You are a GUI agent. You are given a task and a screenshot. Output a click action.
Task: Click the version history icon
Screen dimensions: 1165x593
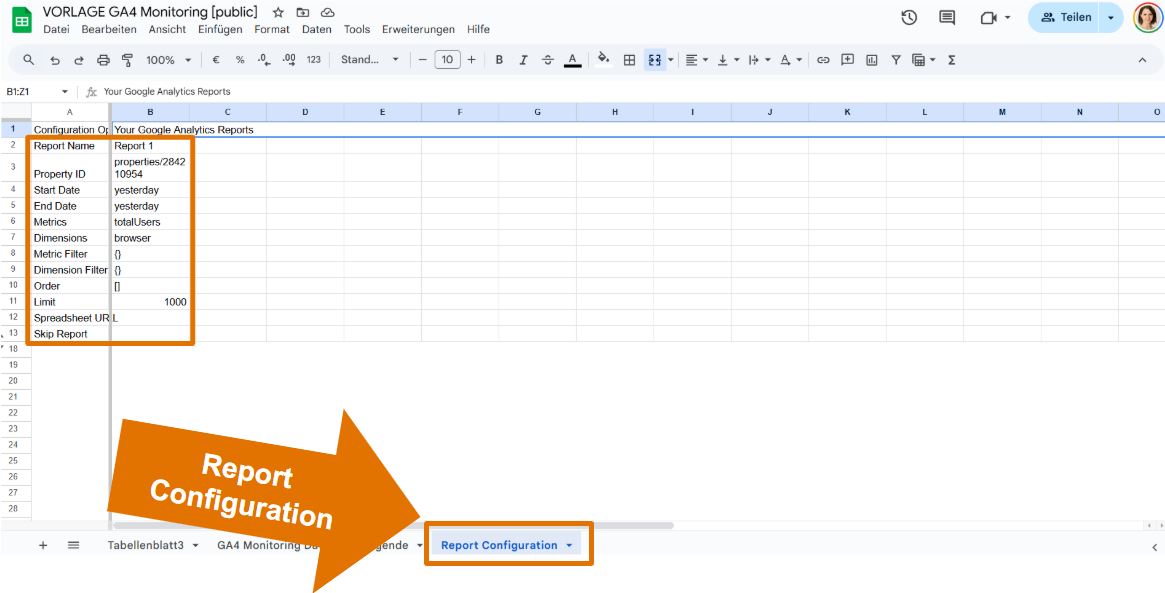click(x=907, y=19)
